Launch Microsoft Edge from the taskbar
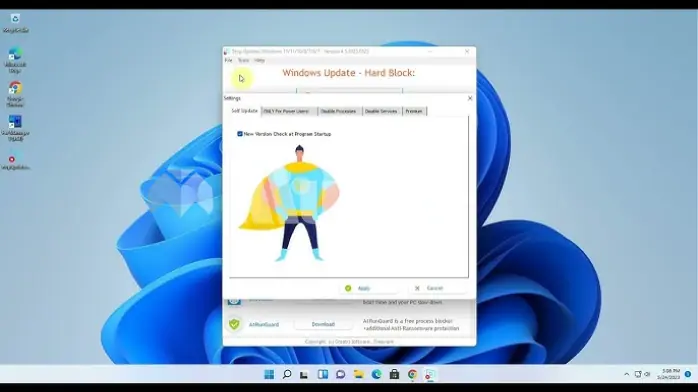 377,374
